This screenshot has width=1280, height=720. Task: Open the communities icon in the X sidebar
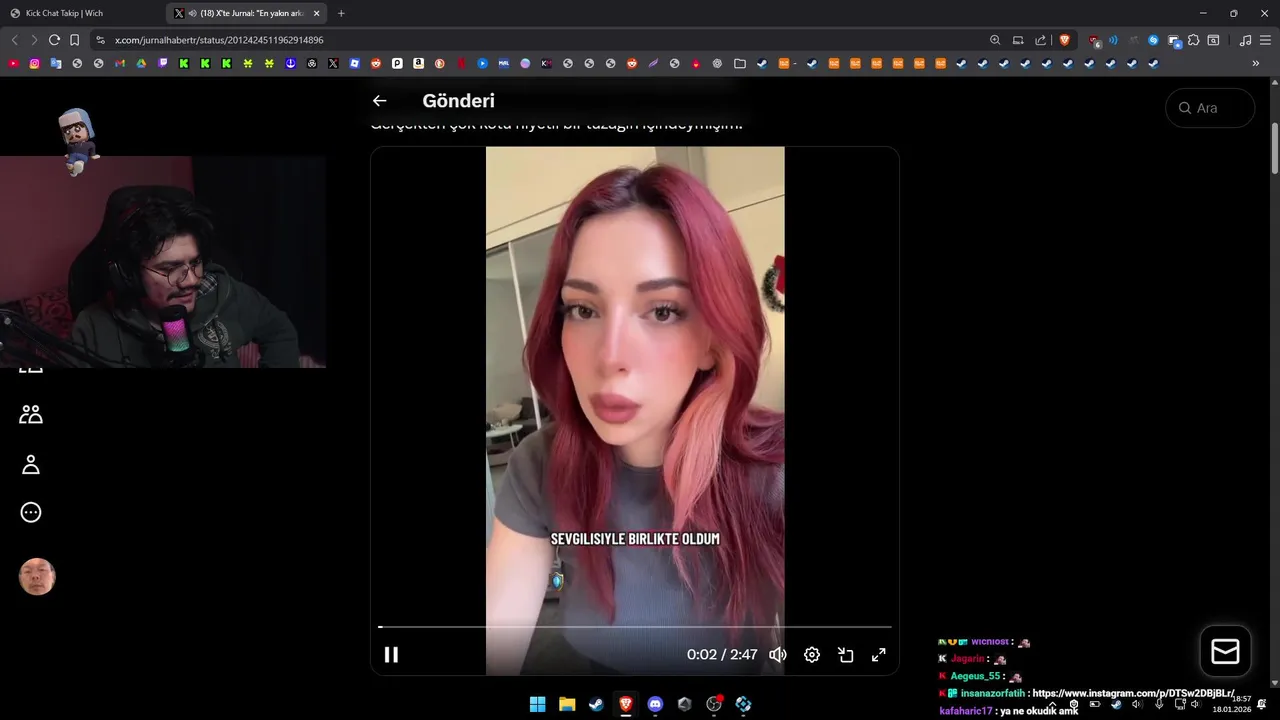(31, 414)
